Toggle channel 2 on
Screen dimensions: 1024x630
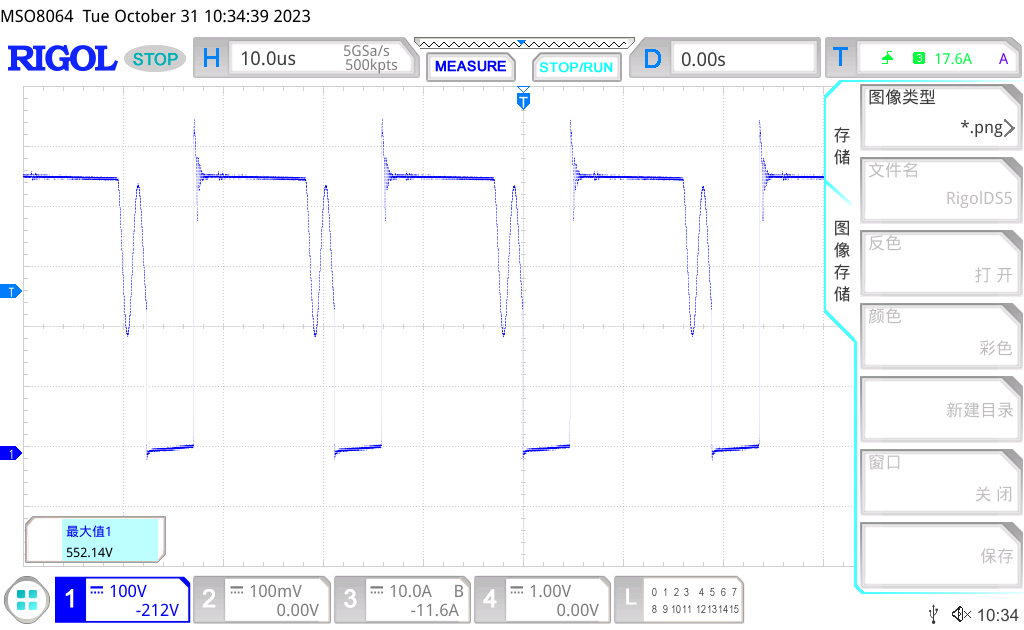coord(260,600)
